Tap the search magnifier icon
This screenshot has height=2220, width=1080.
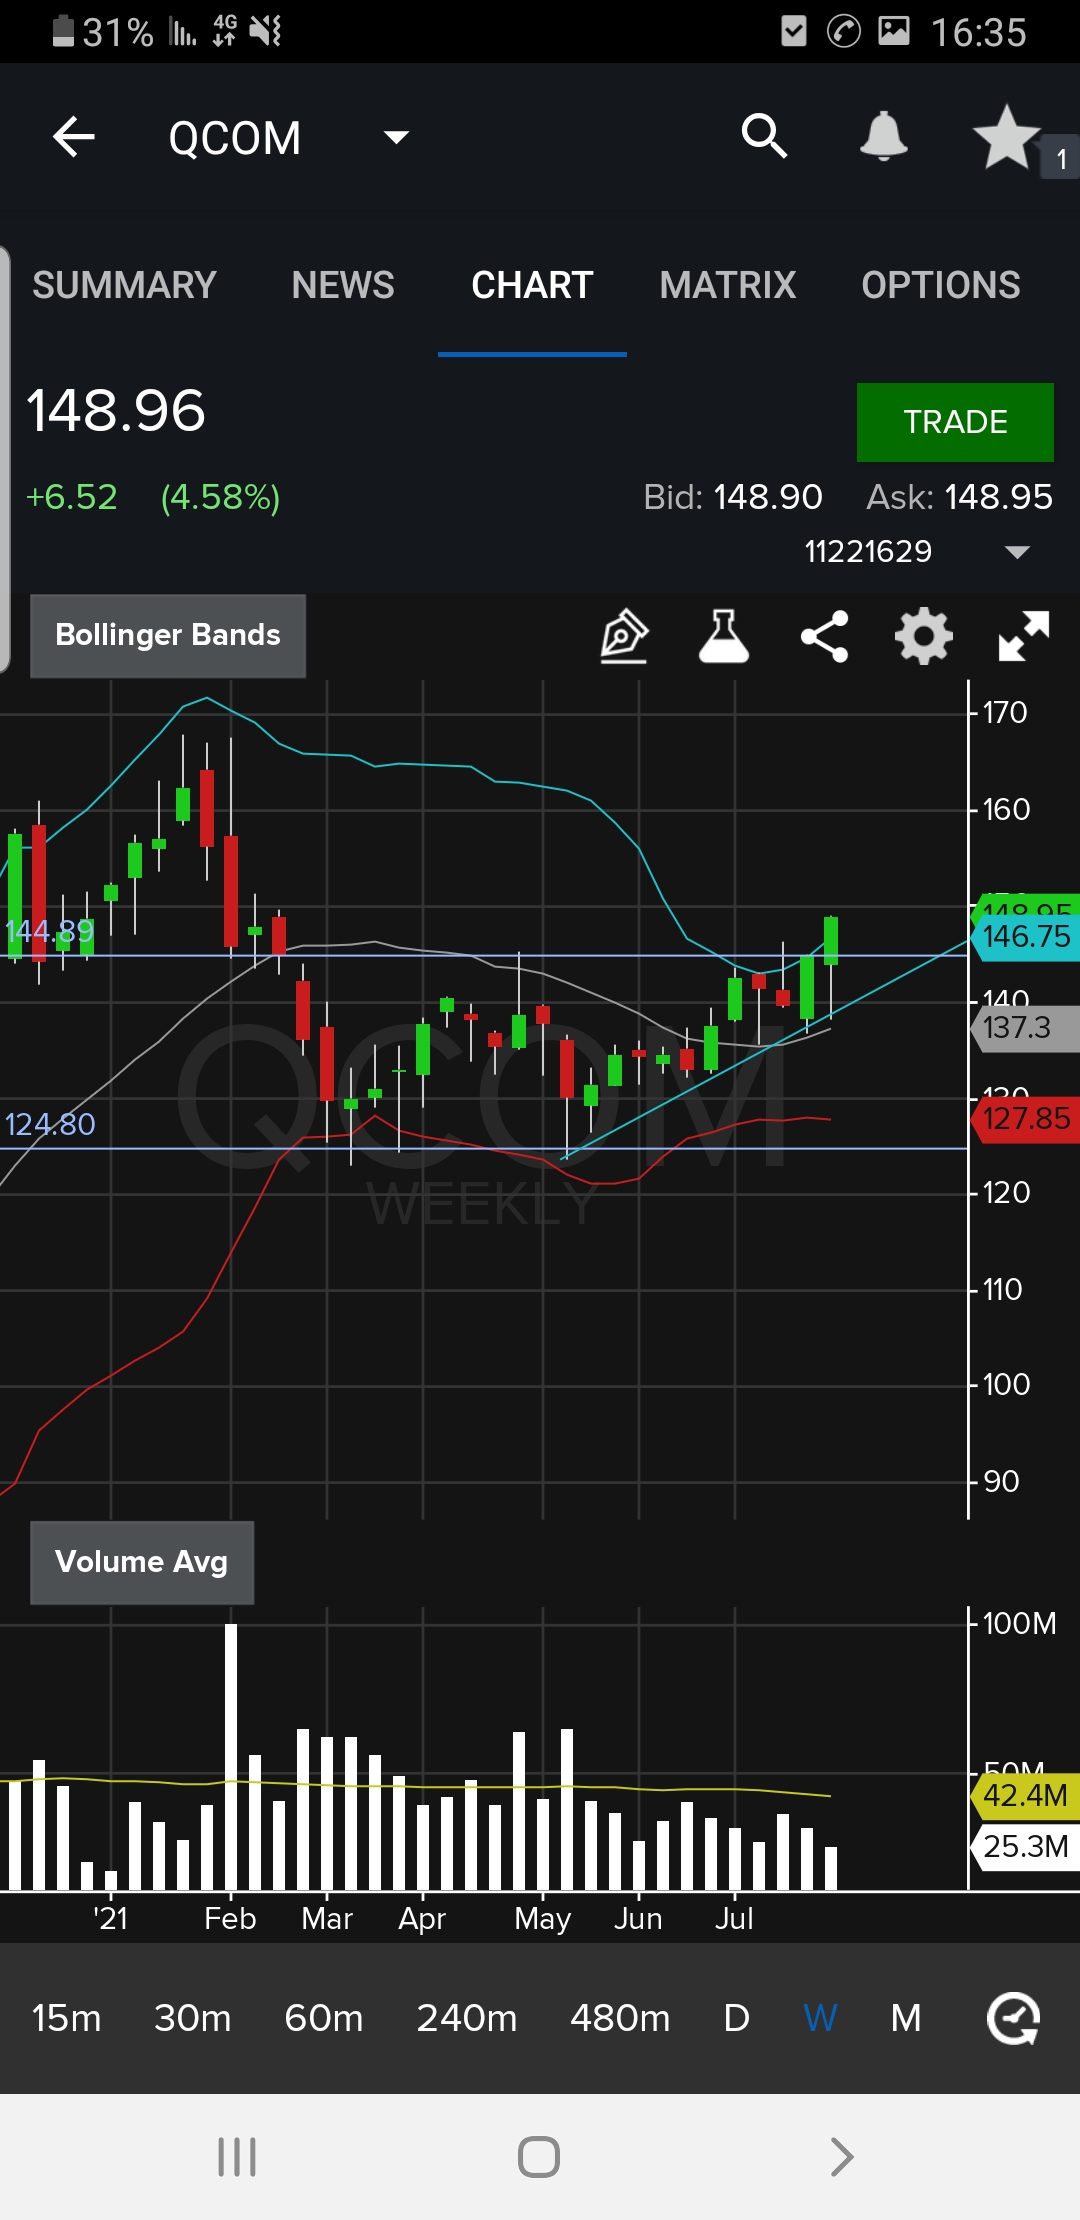[x=764, y=136]
